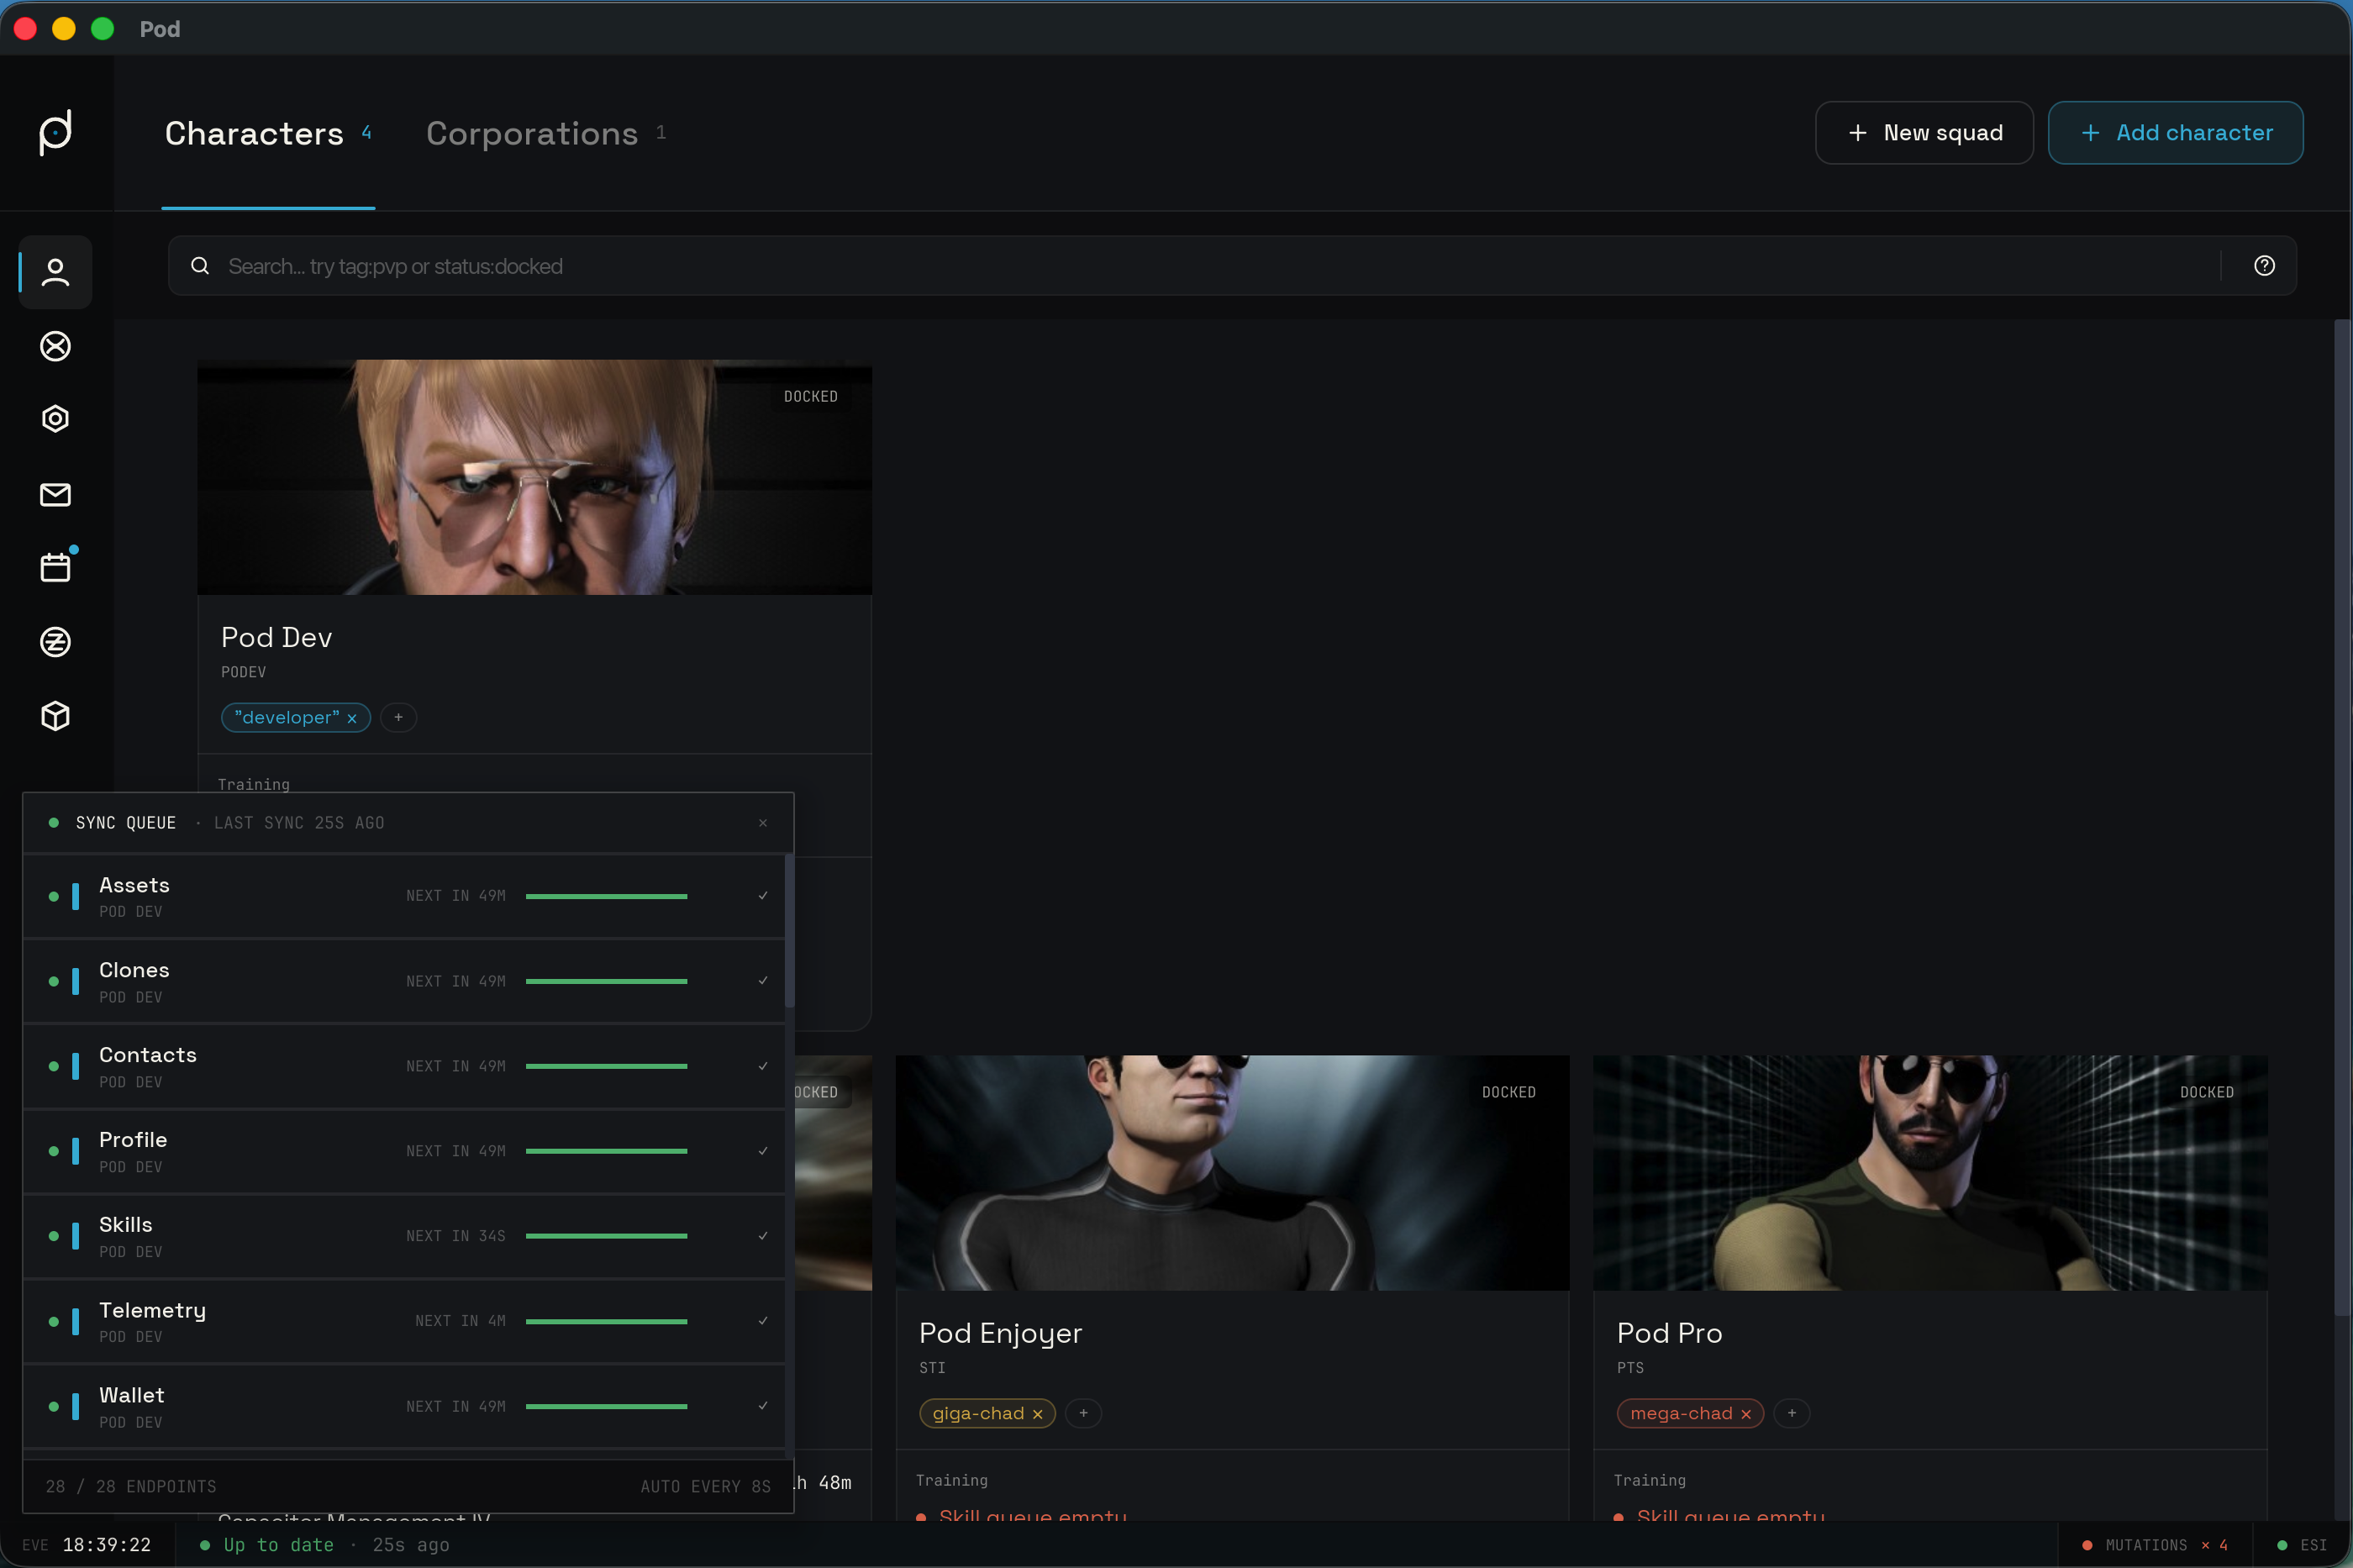The width and height of the screenshot is (2353, 1568).
Task: Click the "Up to date" status indicator
Action: tap(278, 1545)
